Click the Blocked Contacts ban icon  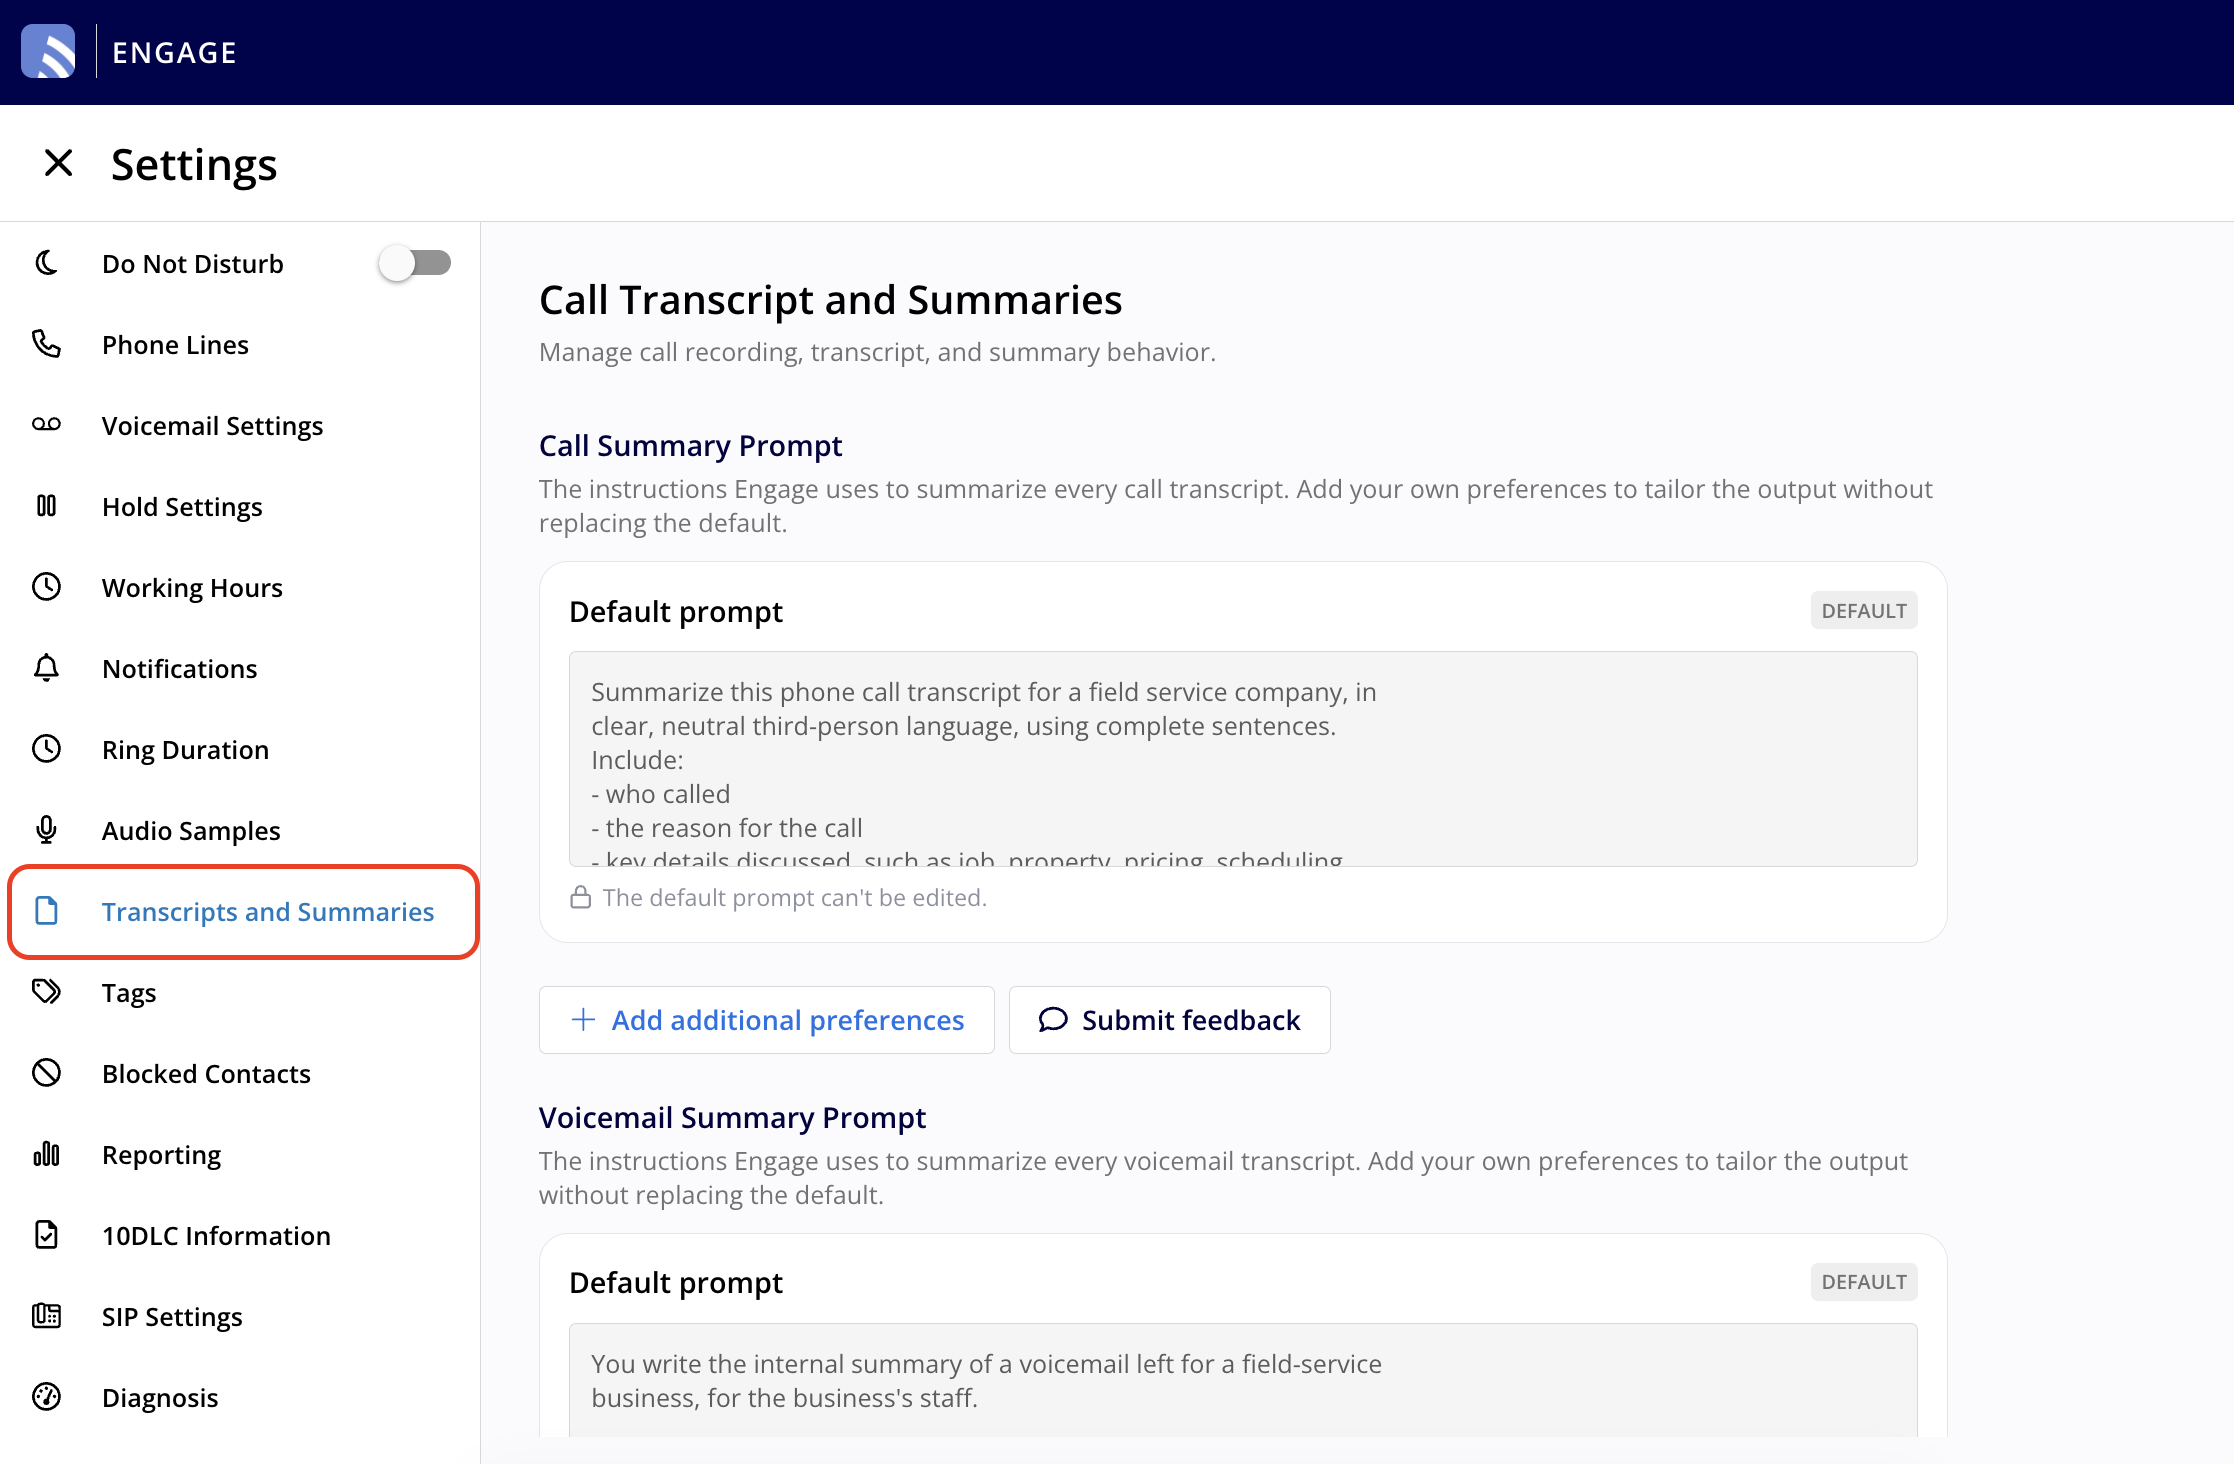(x=46, y=1073)
